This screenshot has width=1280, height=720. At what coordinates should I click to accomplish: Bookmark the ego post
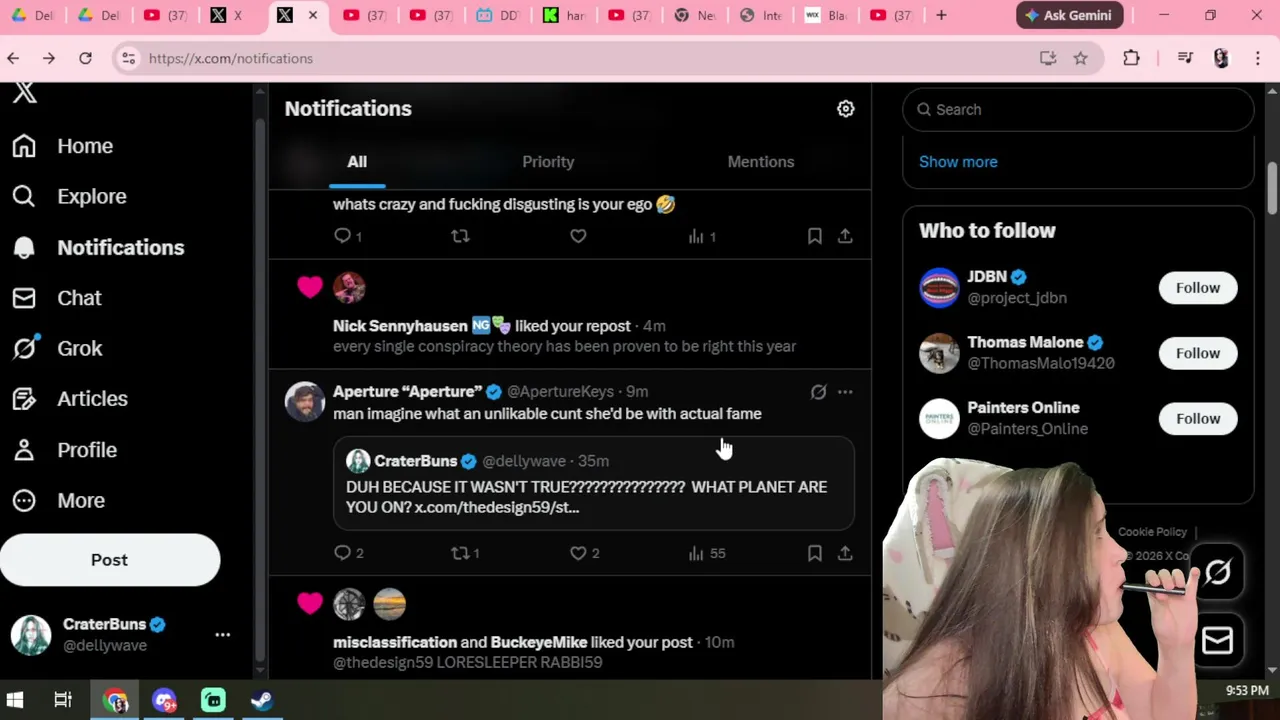pos(815,236)
